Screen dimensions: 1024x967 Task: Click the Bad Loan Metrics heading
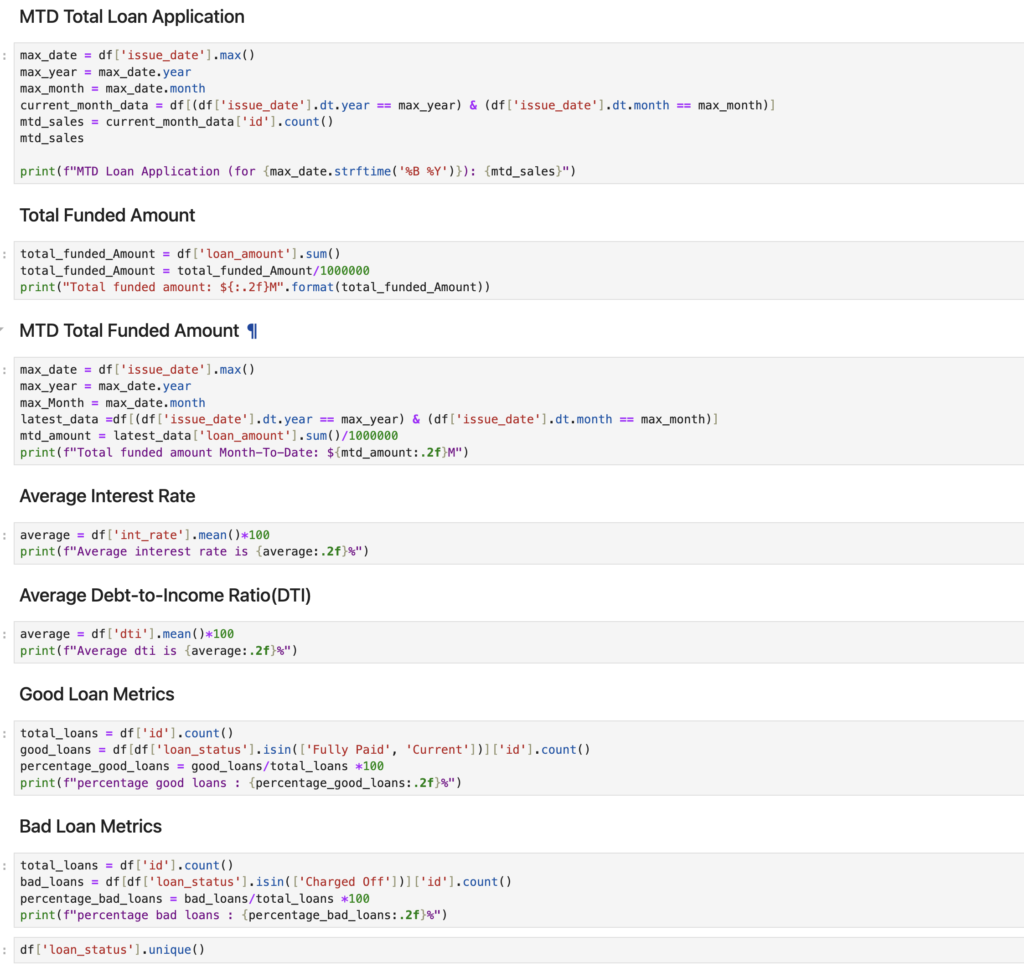point(90,826)
